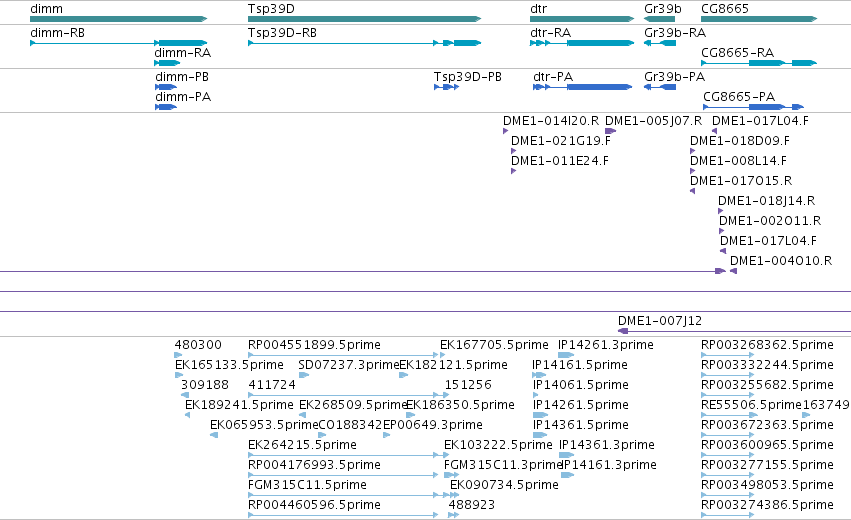The height and width of the screenshot is (520, 851).
Task: Select the EK103222.5prime EST
Action: pos(446,455)
